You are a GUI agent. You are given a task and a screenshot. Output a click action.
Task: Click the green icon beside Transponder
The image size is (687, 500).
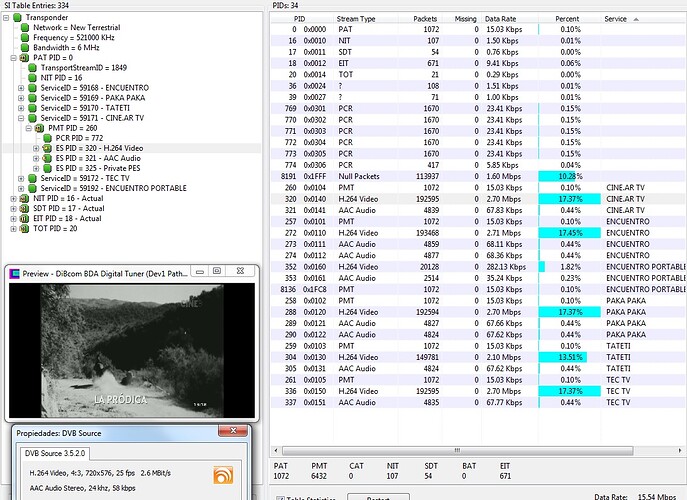pos(17,18)
